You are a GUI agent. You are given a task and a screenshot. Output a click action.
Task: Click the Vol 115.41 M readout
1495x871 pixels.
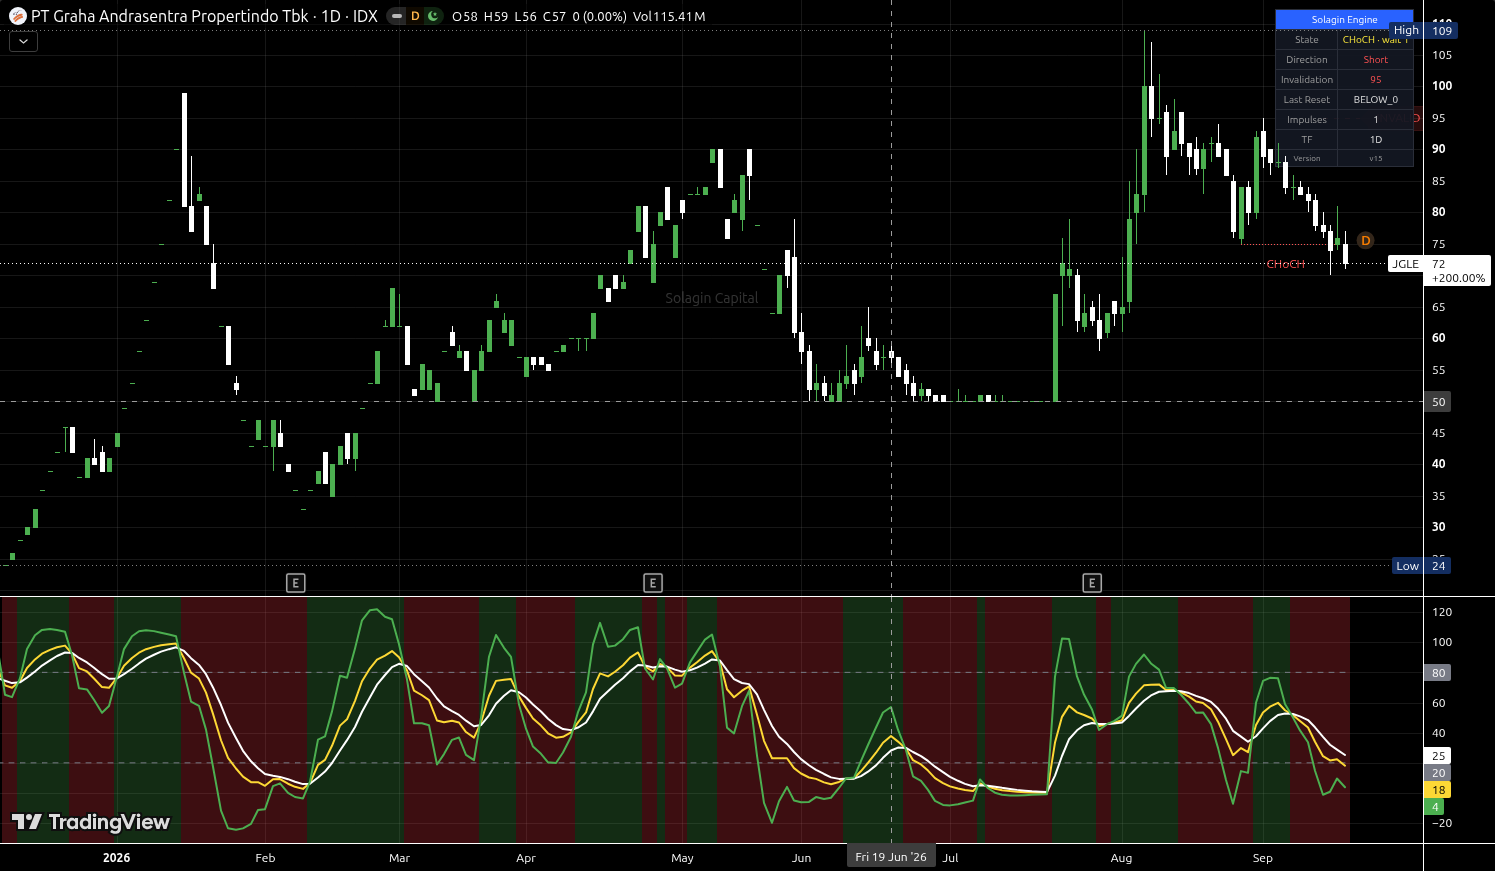[x=669, y=16]
